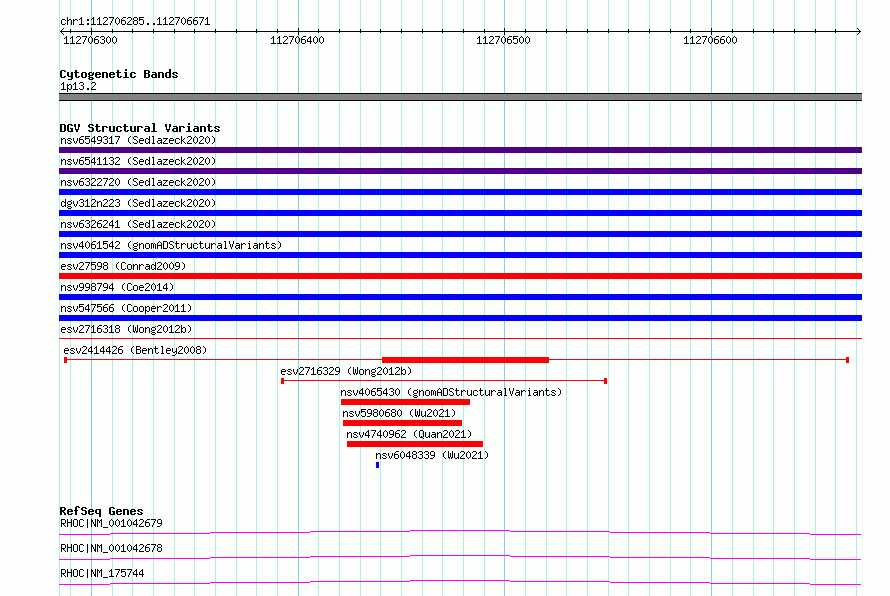Select the dgv312n223 blue variant bar

point(460,213)
